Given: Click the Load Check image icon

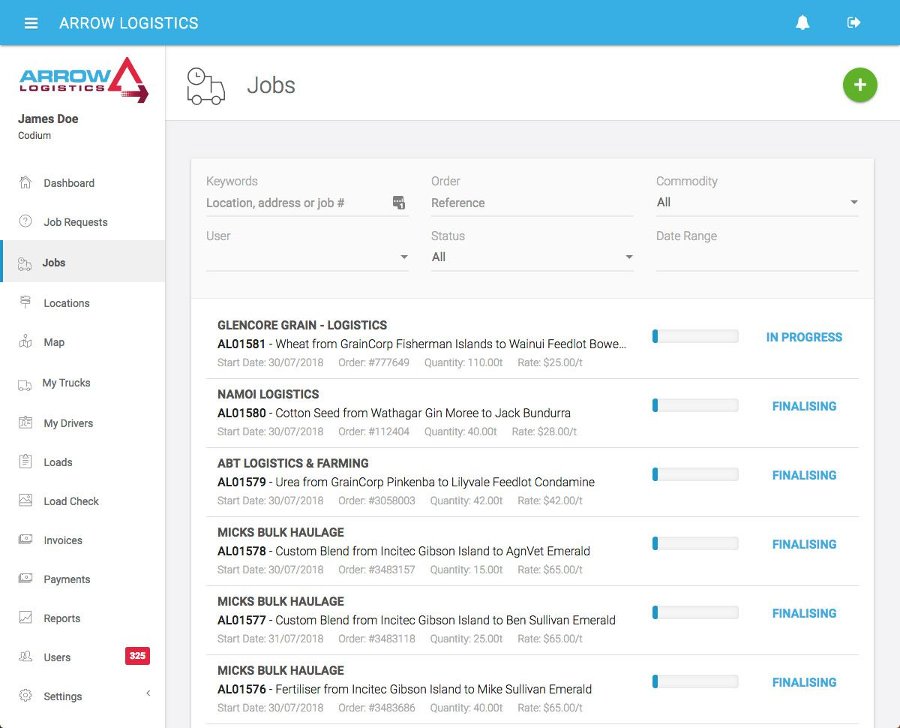Looking at the screenshot, I should coord(25,500).
